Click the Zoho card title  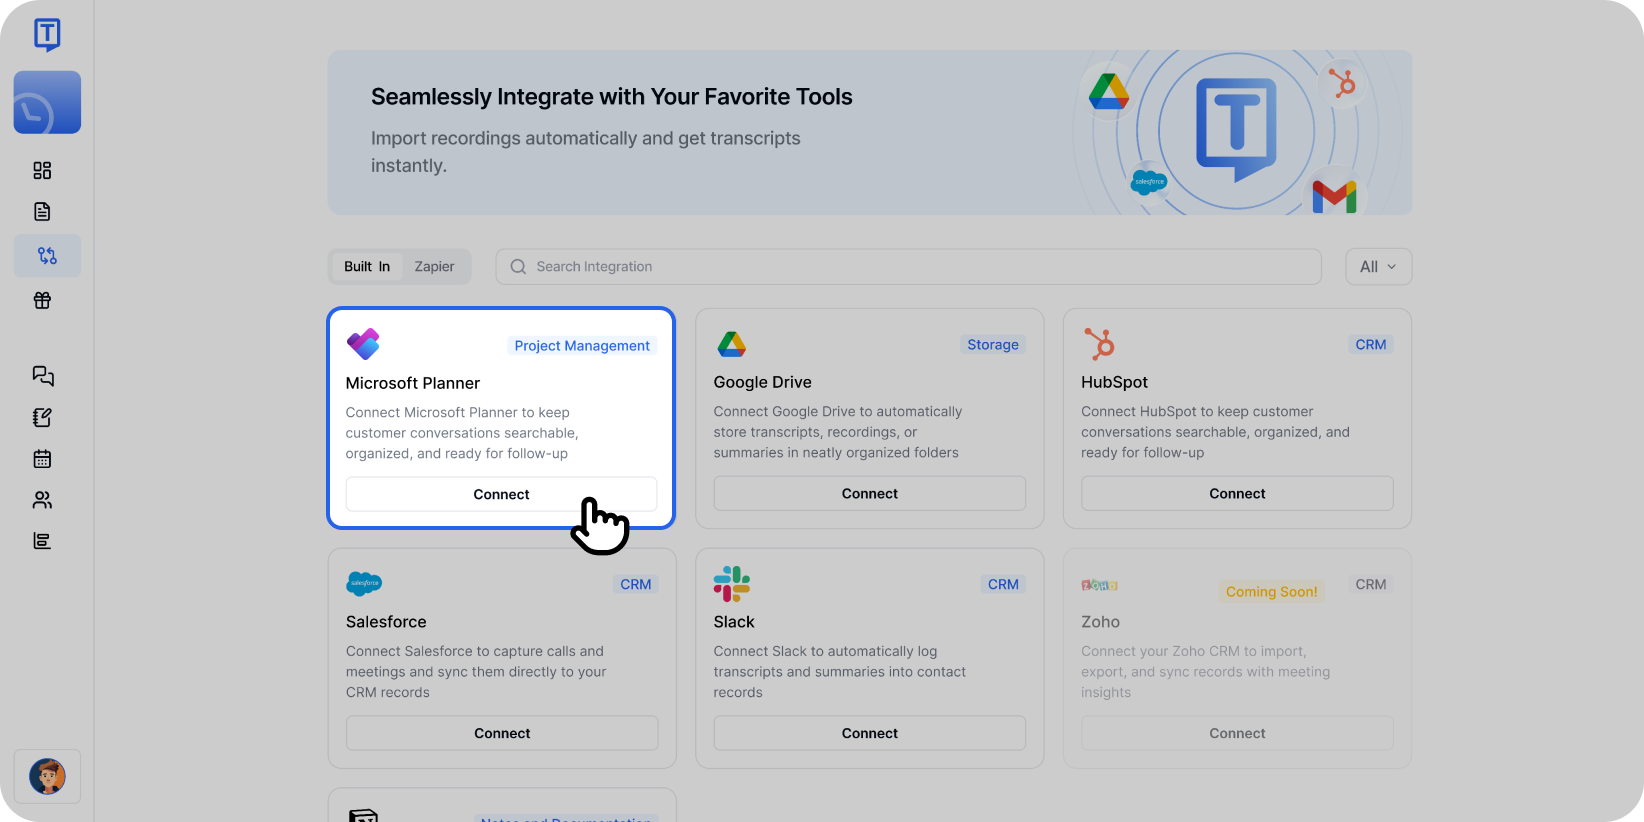click(x=1100, y=622)
